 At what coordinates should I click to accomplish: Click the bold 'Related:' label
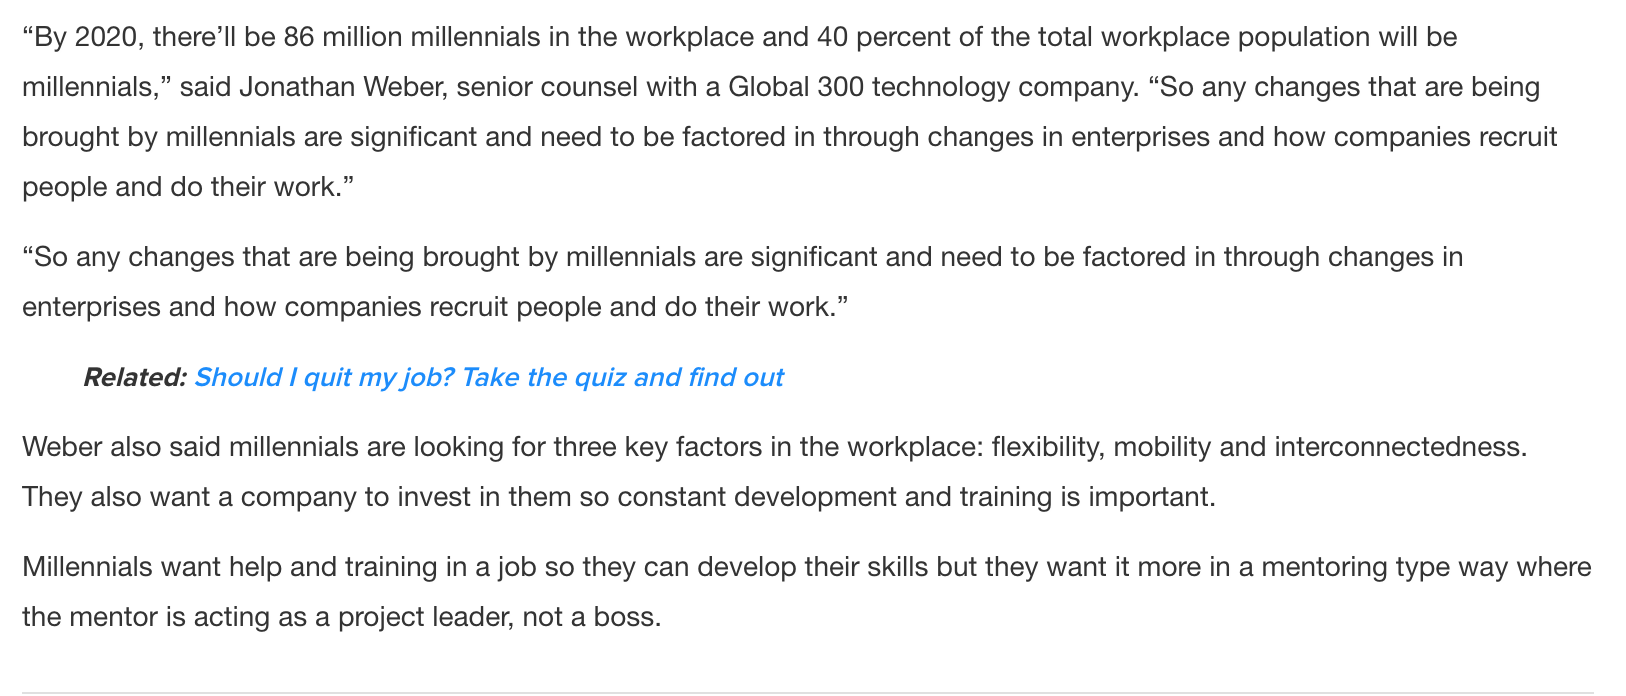pos(134,377)
